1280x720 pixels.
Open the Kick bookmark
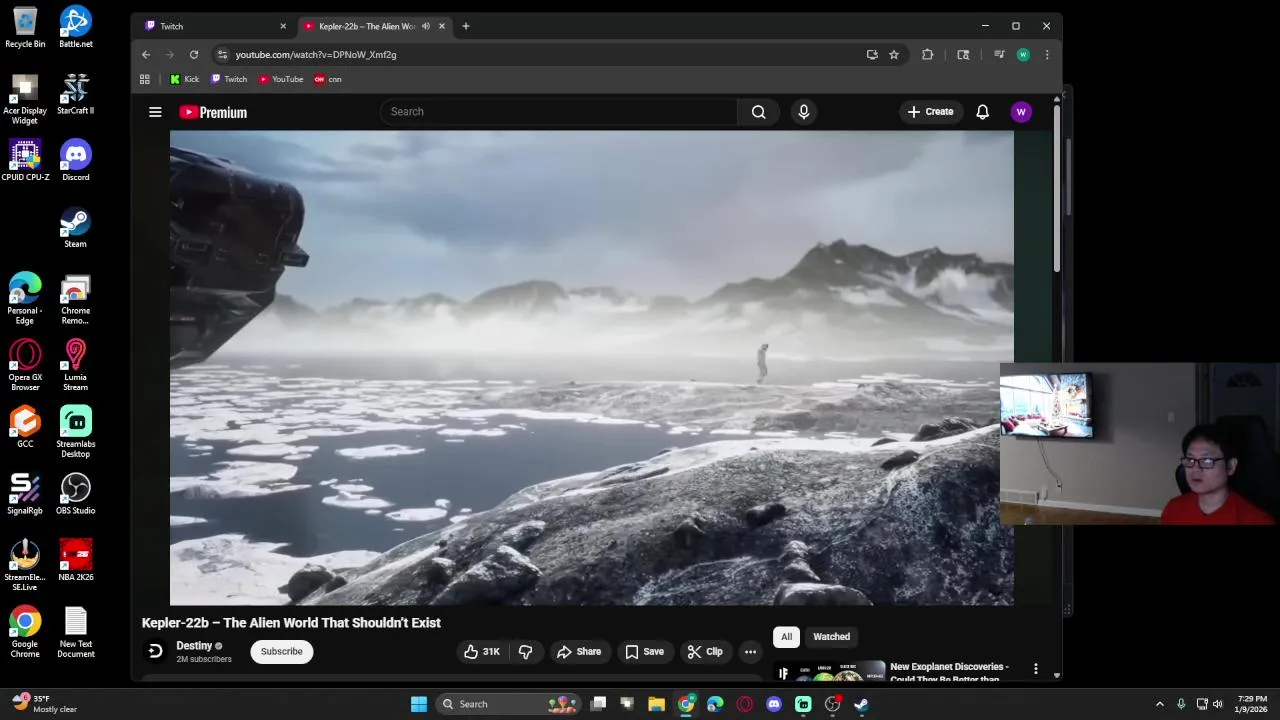(184, 79)
